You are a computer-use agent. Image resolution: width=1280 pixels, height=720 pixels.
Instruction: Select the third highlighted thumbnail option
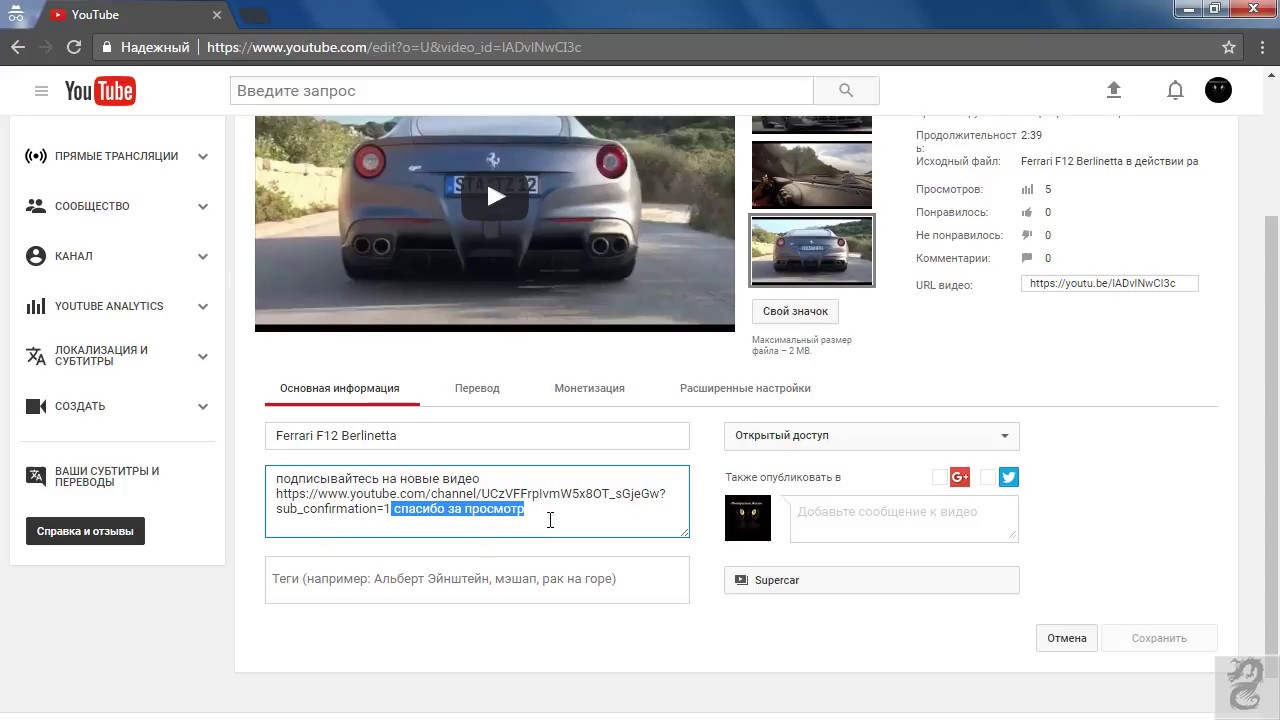812,251
